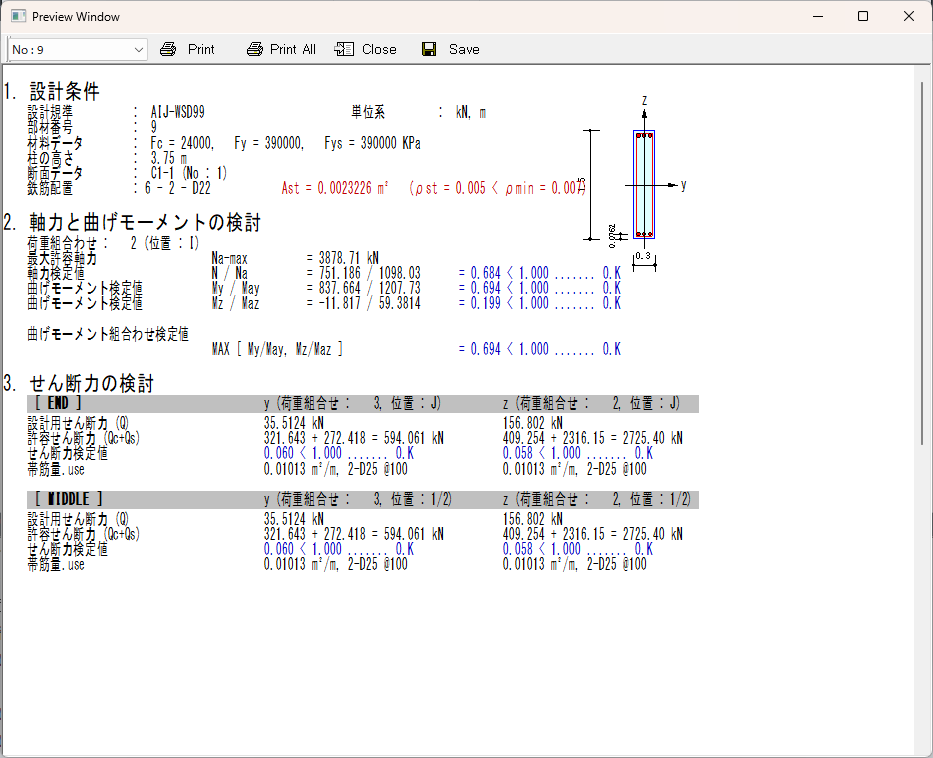Click the material data Fc = 24000 text
933x758 pixels.
tap(181, 143)
